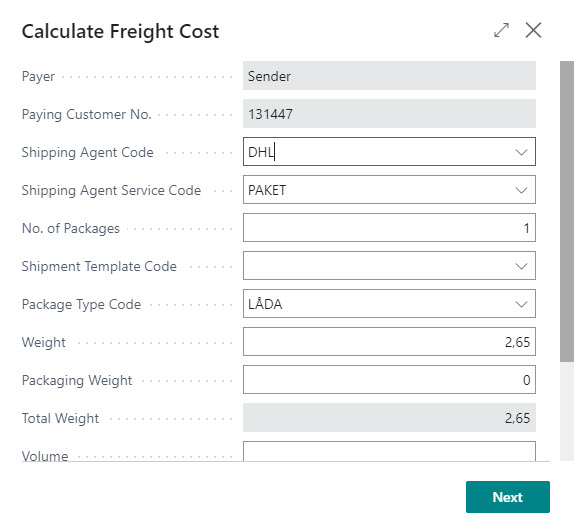Expand the Package Type Code dropdown arrow
Image resolution: width=574 pixels, height=526 pixels.
(521, 304)
